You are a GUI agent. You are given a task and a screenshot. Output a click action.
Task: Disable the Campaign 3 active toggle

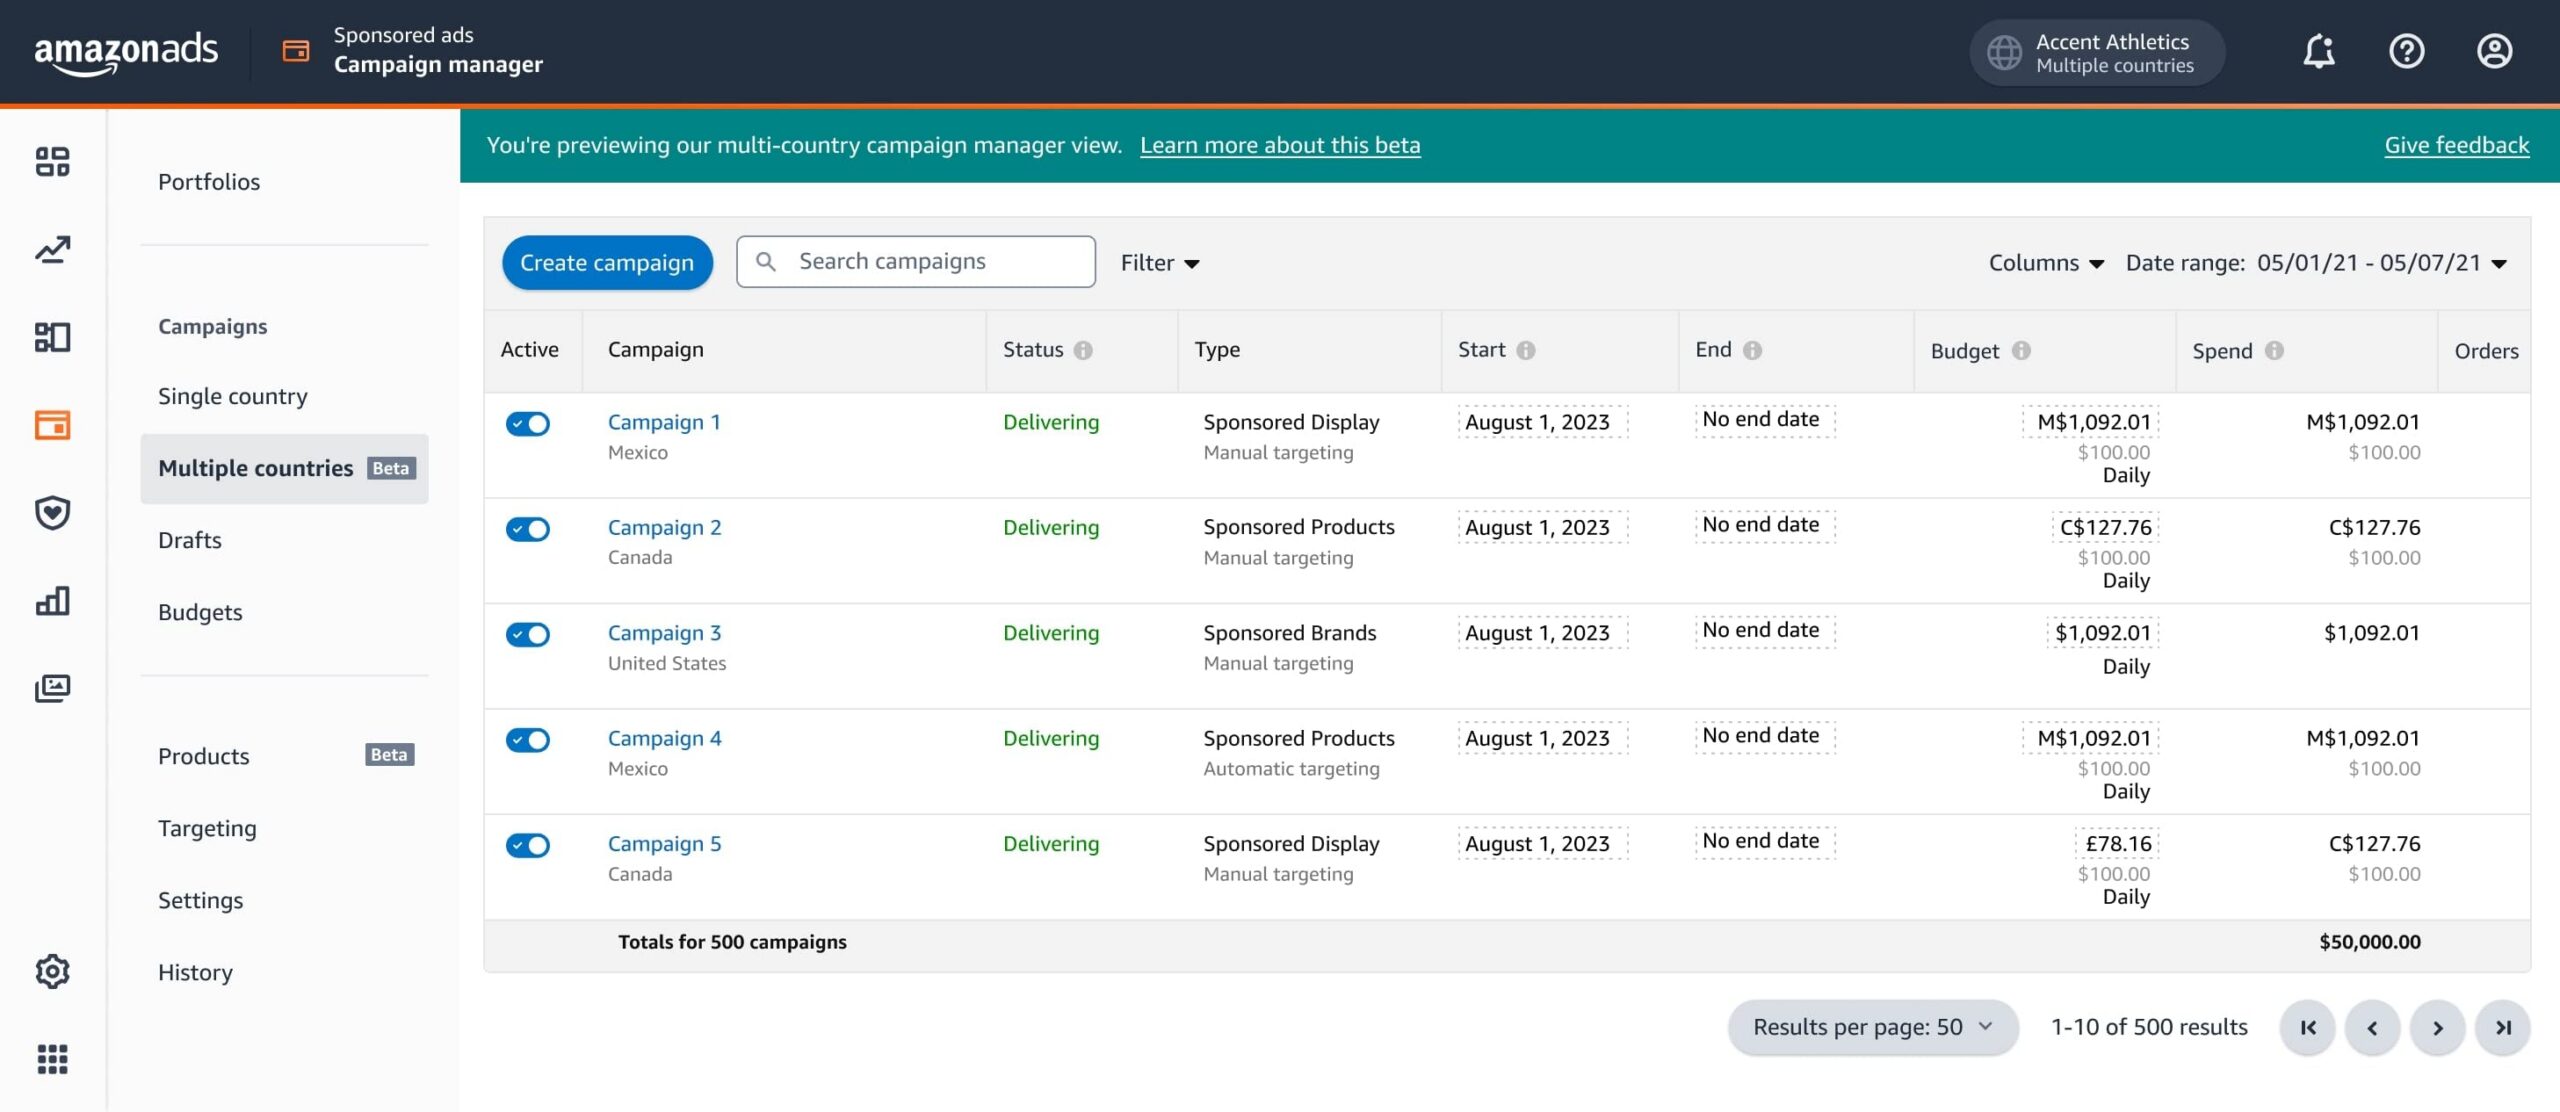527,635
